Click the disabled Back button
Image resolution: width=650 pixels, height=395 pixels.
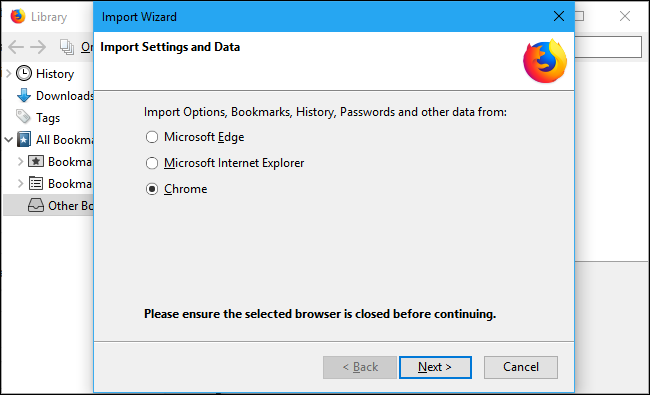tap(360, 367)
